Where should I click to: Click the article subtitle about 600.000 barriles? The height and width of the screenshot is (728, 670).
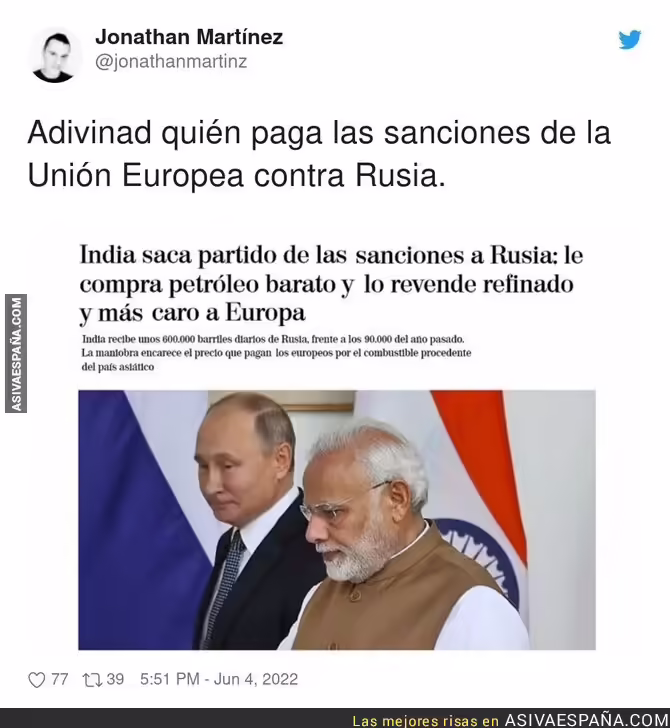coord(276,353)
